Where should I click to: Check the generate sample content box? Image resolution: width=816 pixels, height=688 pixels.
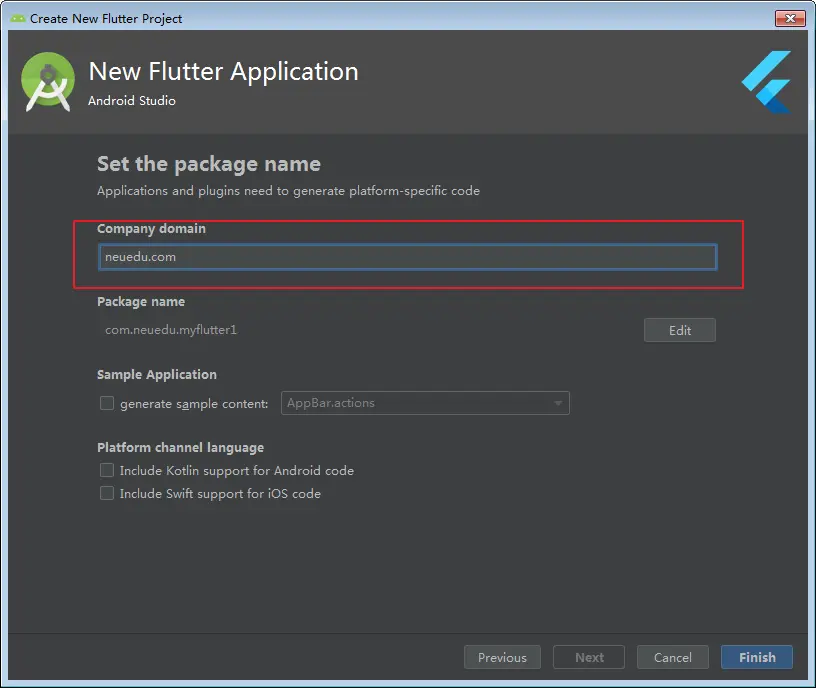click(107, 403)
